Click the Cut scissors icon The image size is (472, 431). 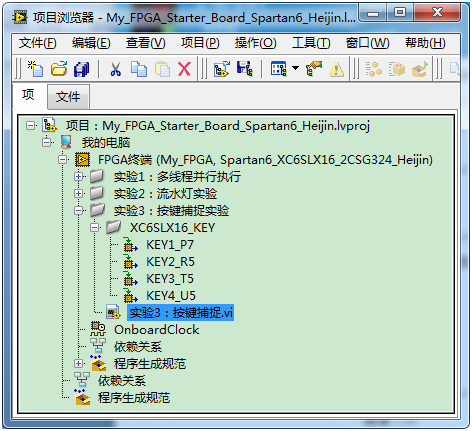pyautogui.click(x=115, y=69)
